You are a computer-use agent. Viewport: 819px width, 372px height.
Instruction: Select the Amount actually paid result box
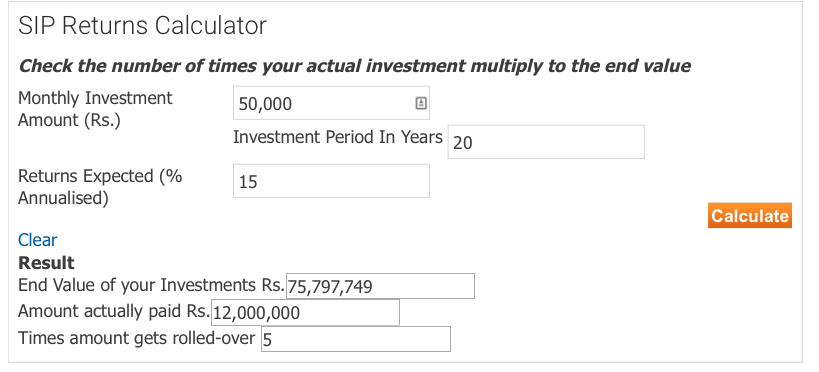(305, 312)
